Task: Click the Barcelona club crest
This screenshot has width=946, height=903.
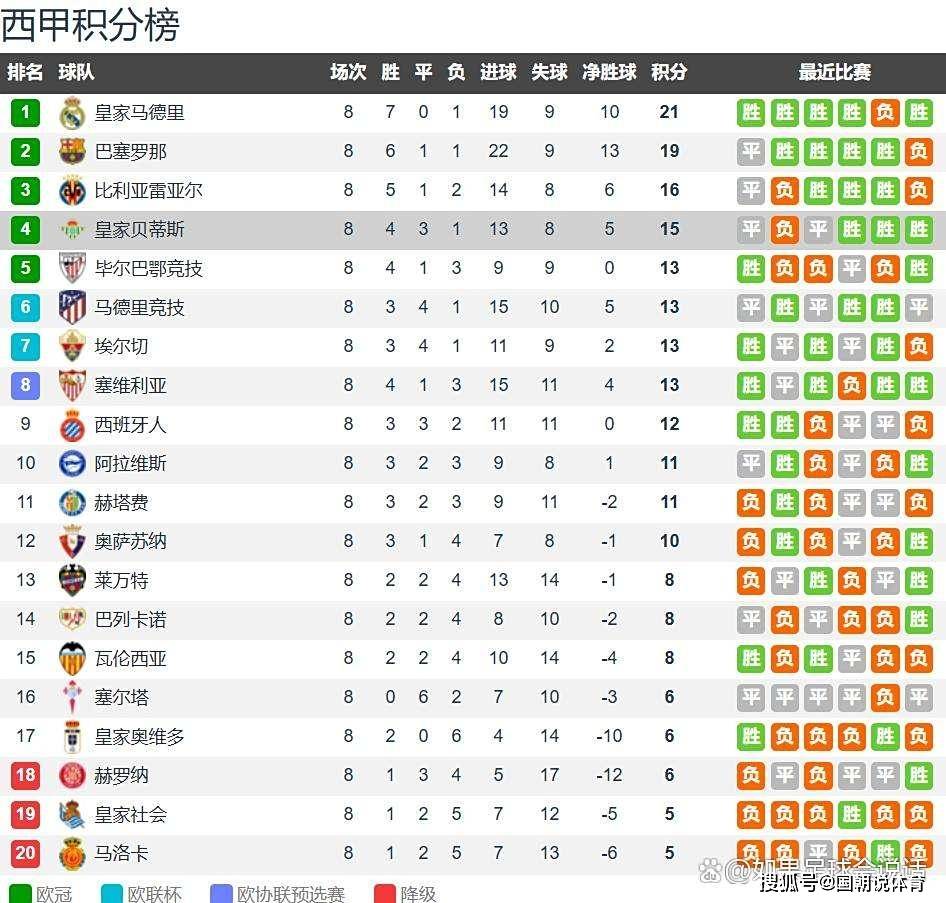Action: [x=72, y=152]
